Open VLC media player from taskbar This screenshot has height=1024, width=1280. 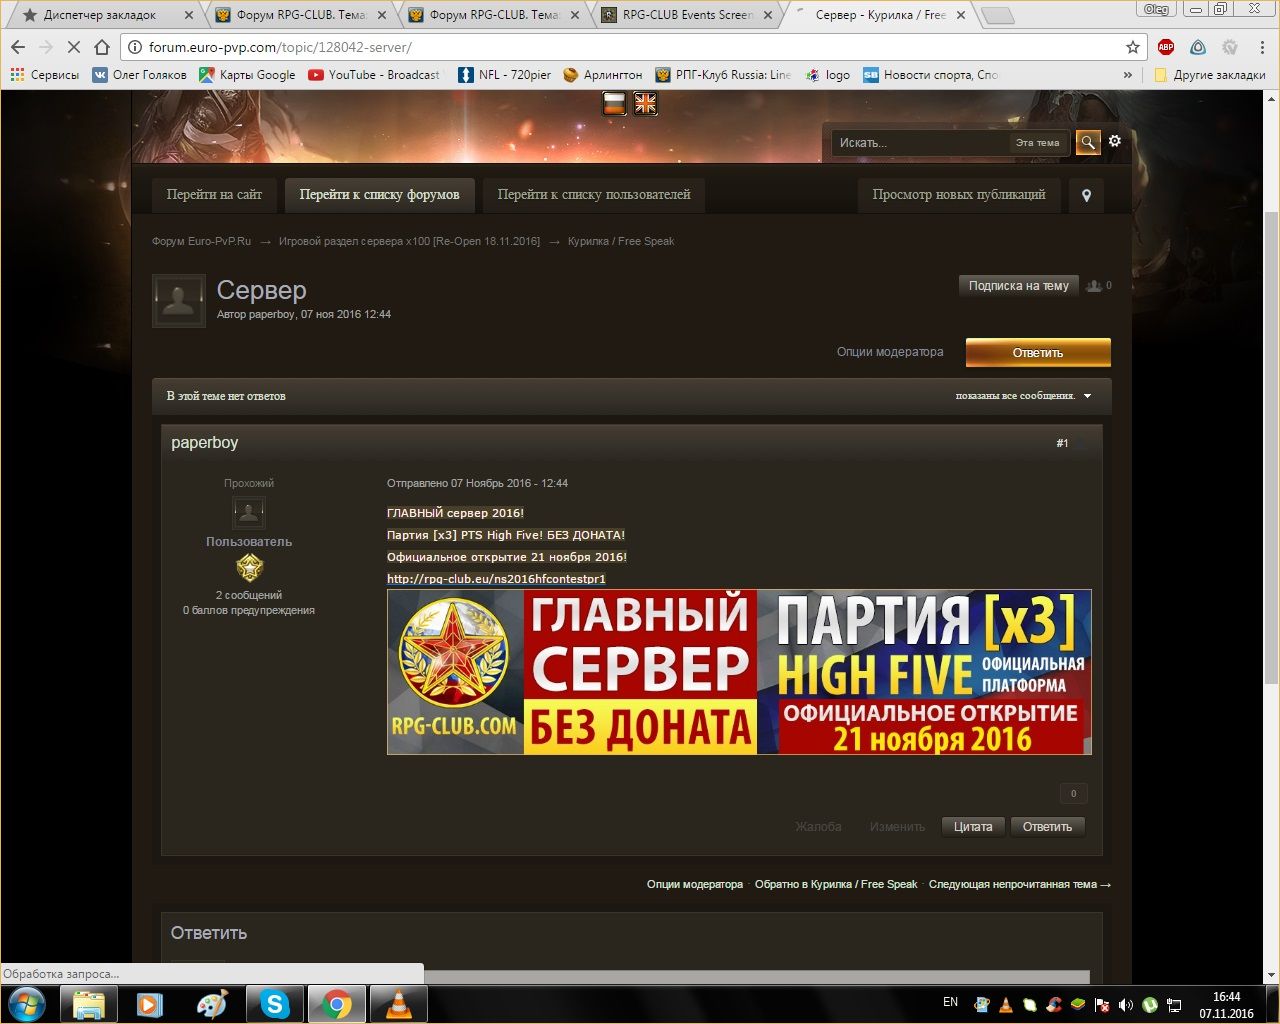pos(399,1004)
